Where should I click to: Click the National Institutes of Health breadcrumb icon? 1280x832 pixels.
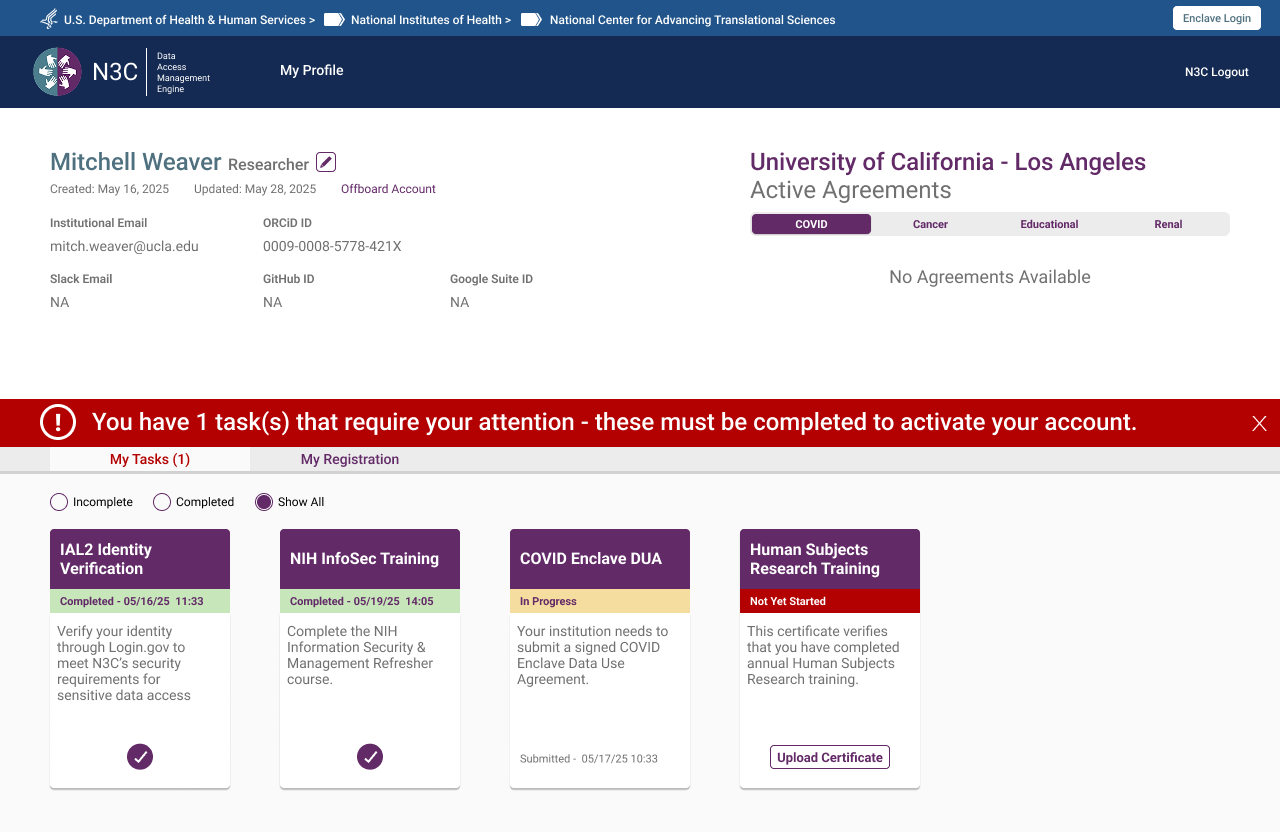333,19
